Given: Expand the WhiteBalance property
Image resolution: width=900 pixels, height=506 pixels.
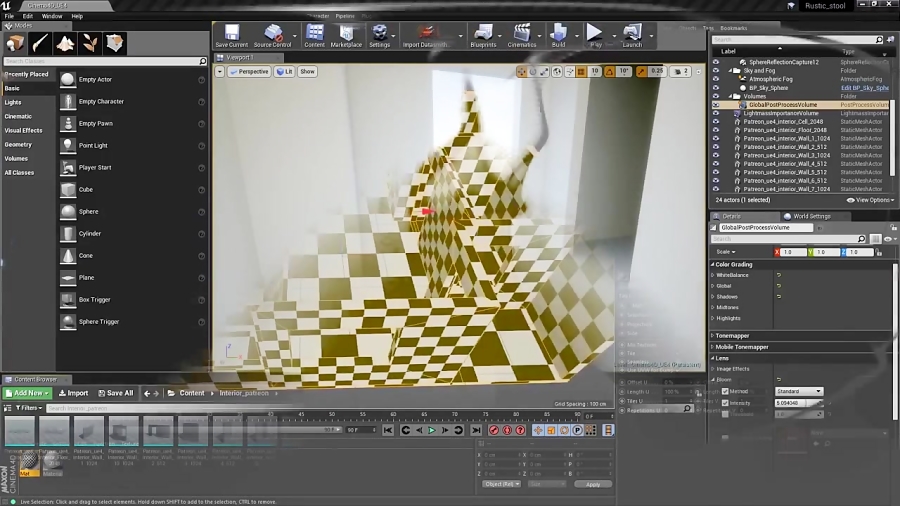Looking at the screenshot, I should coord(713,275).
